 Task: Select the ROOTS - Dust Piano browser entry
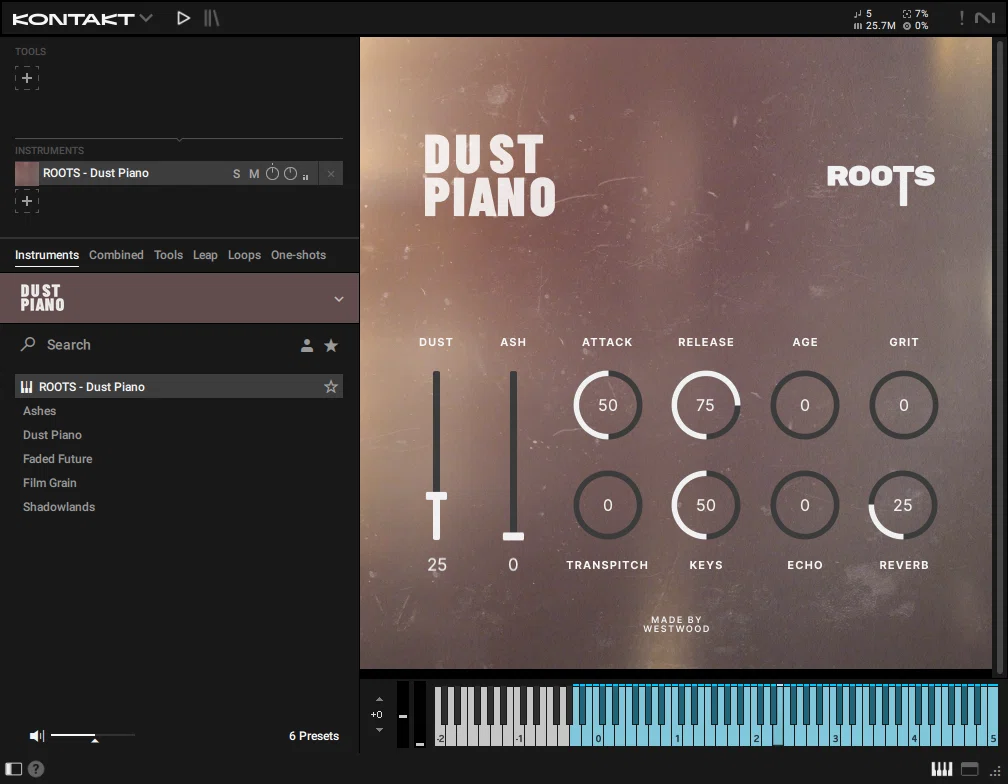(179, 386)
